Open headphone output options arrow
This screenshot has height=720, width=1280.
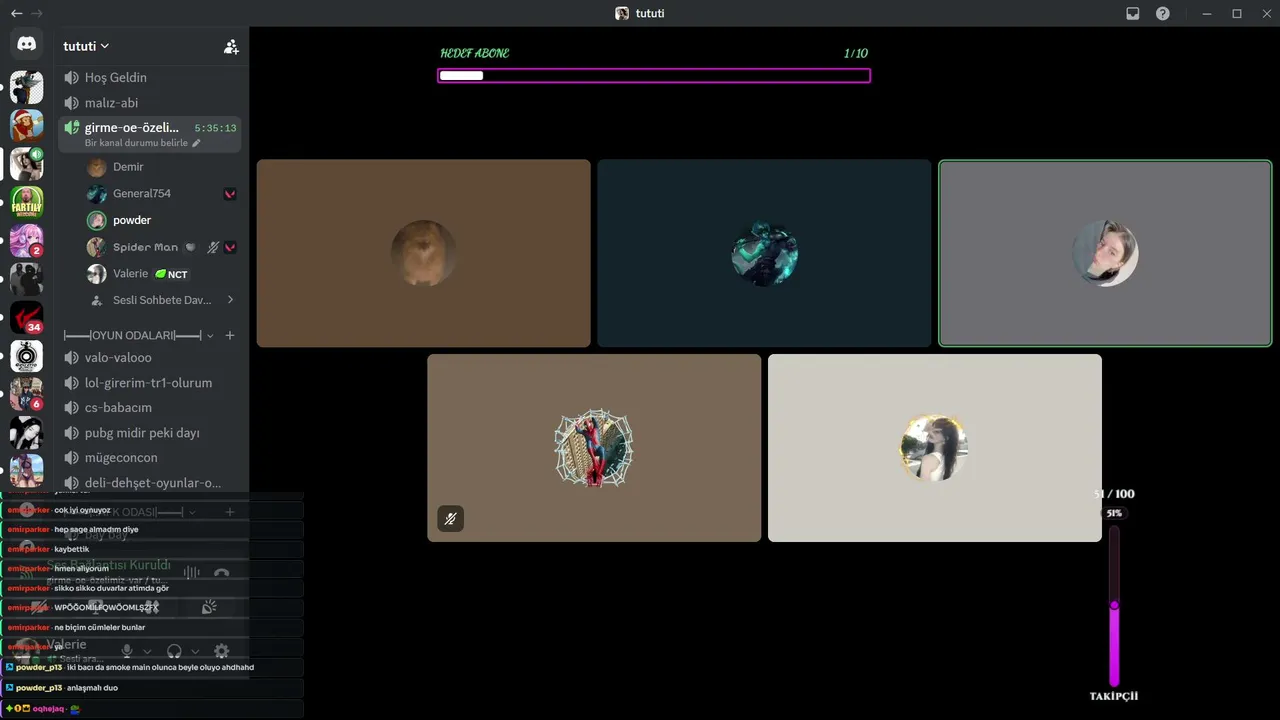pyautogui.click(x=195, y=652)
